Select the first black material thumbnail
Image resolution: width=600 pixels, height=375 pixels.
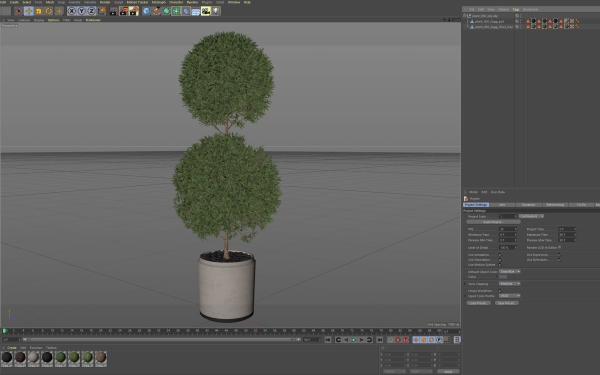click(7, 359)
